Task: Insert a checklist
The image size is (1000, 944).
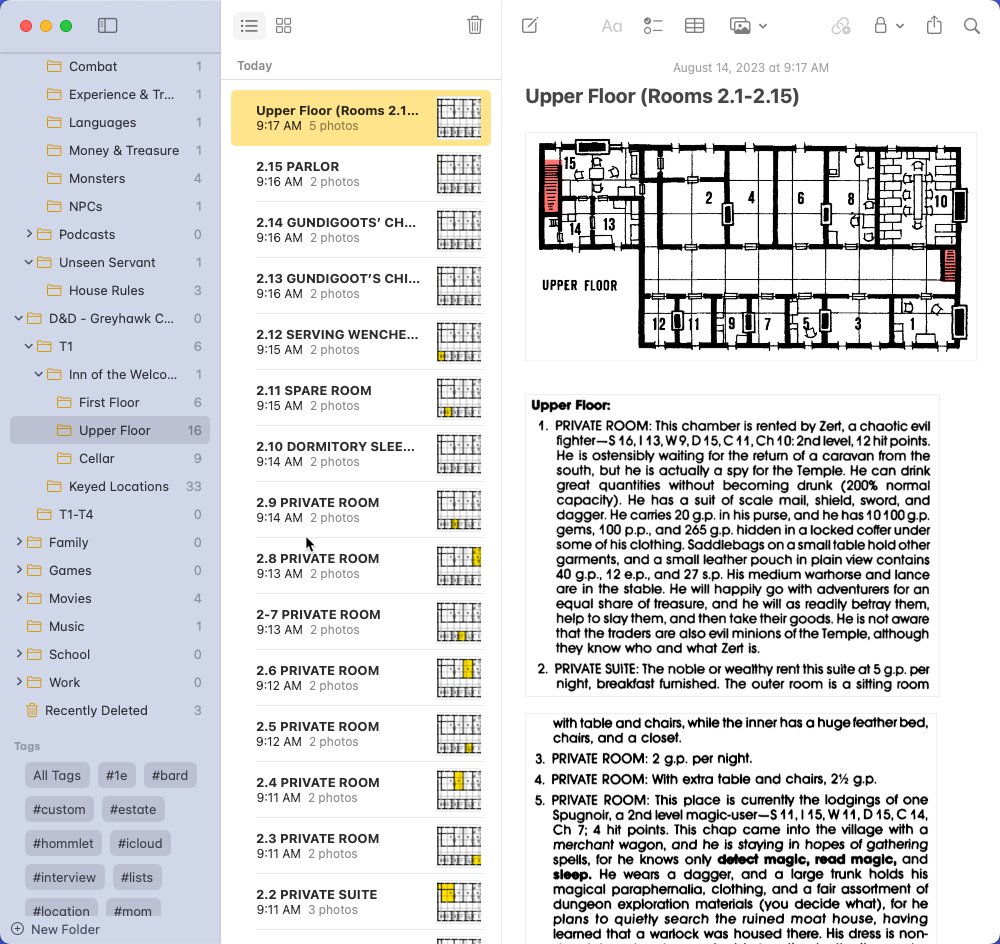Action: 653,26
